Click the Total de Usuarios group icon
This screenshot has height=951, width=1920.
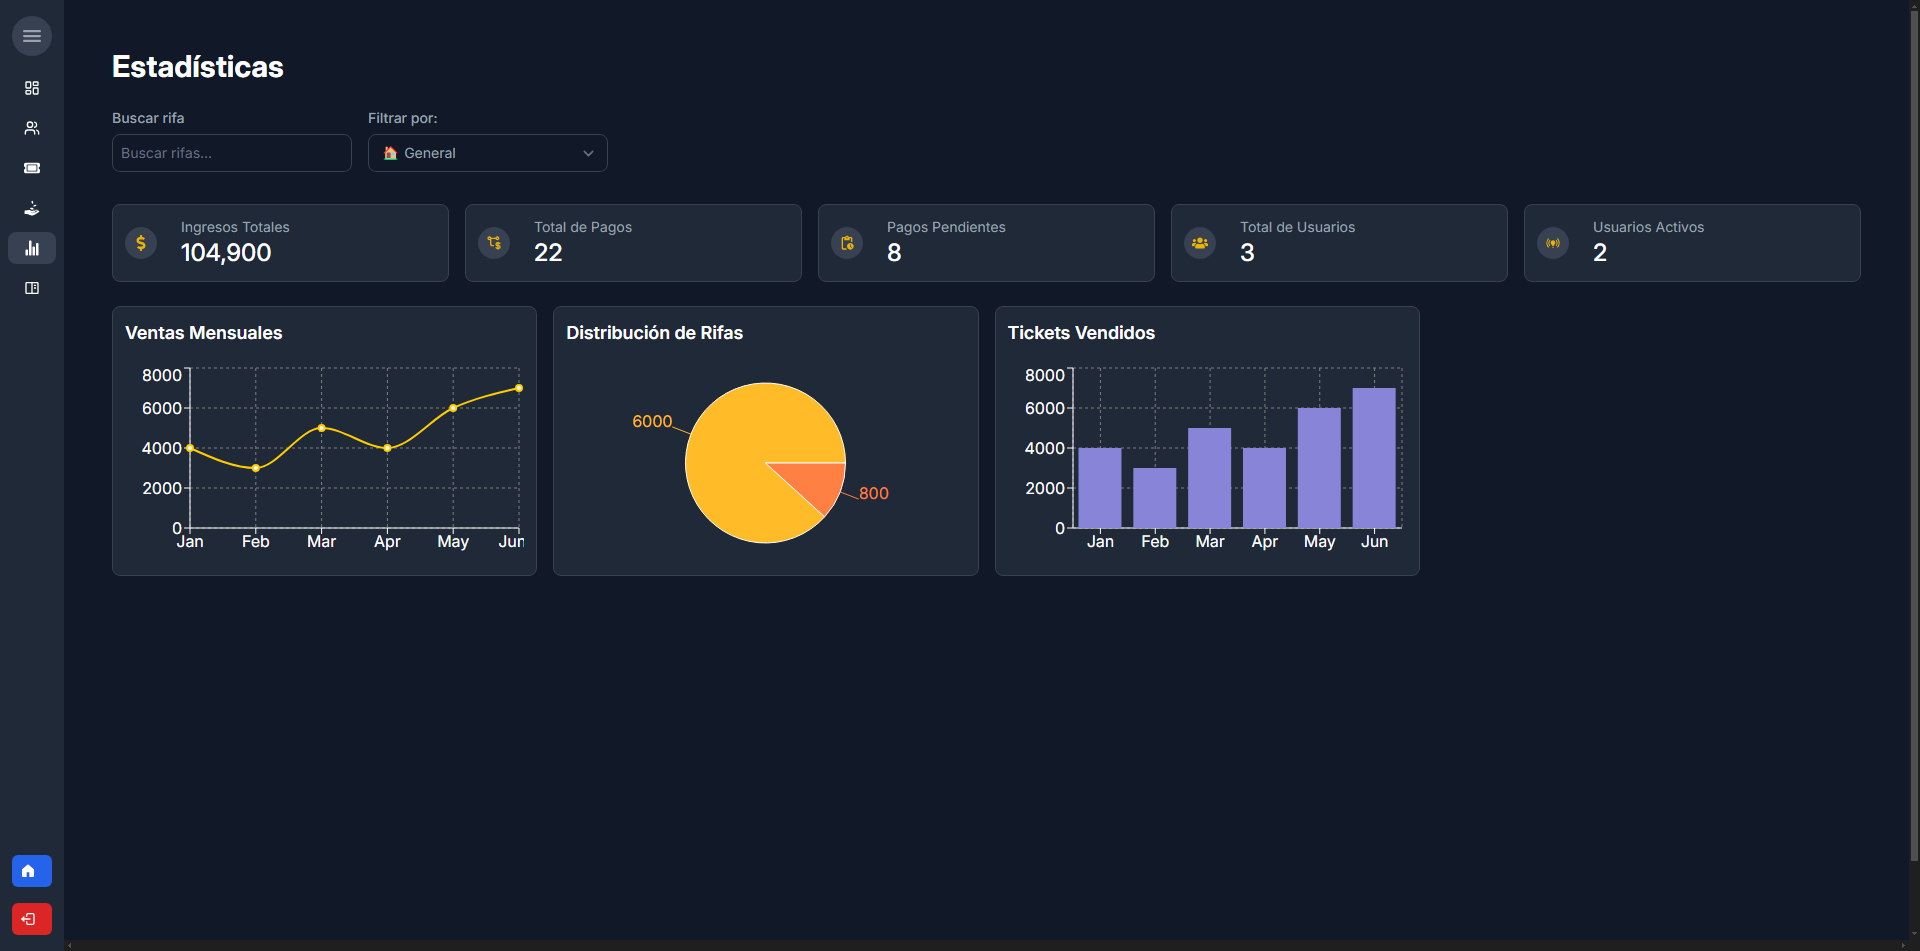[1200, 243]
